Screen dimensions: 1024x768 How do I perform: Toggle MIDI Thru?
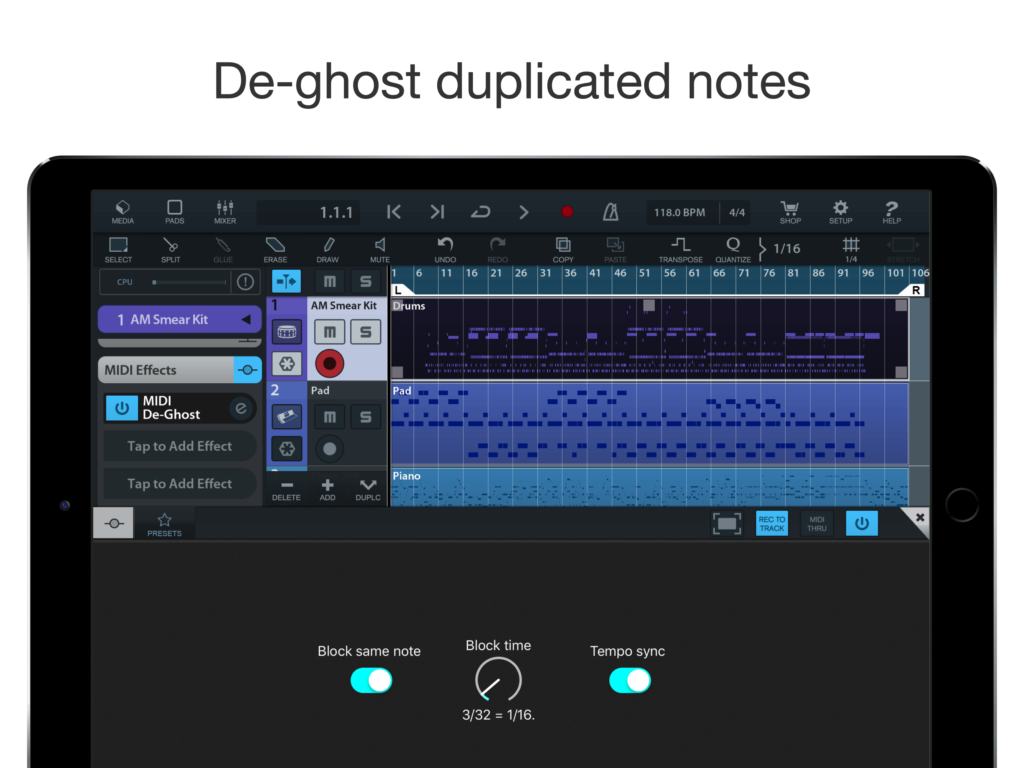(817, 523)
